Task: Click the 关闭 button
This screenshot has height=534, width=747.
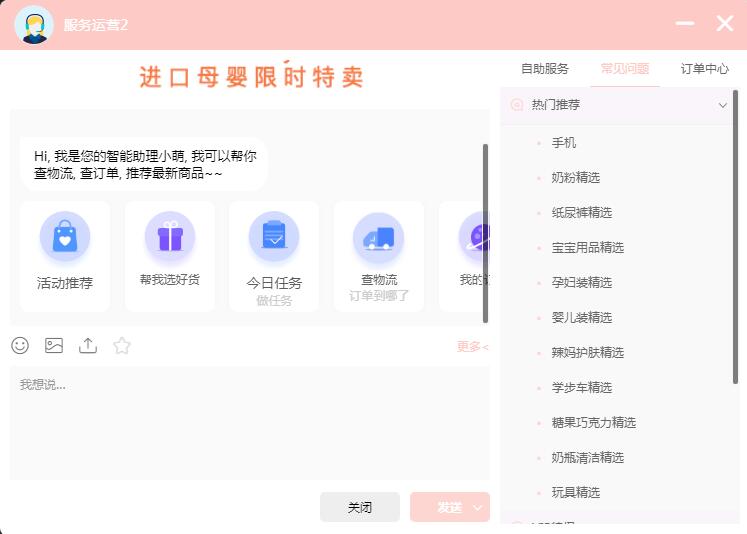Action: tap(360, 507)
